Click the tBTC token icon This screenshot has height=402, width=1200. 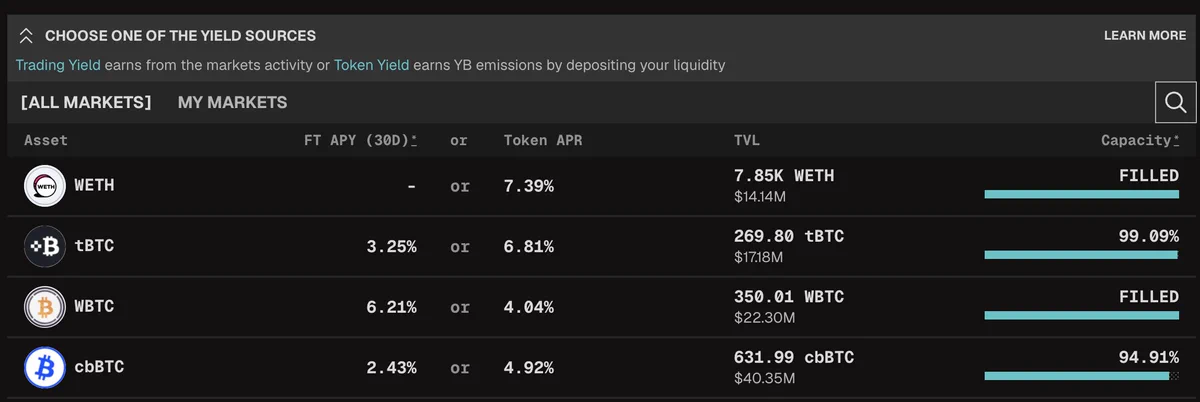coord(45,247)
